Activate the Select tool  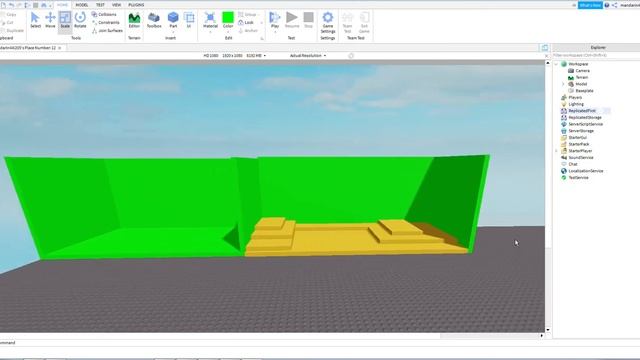point(36,20)
